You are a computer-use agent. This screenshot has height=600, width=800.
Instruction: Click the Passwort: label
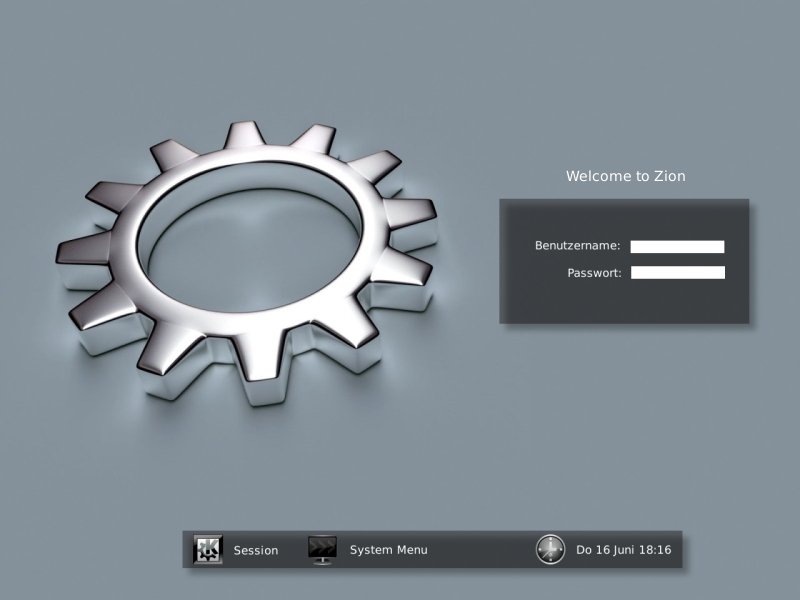pos(594,273)
